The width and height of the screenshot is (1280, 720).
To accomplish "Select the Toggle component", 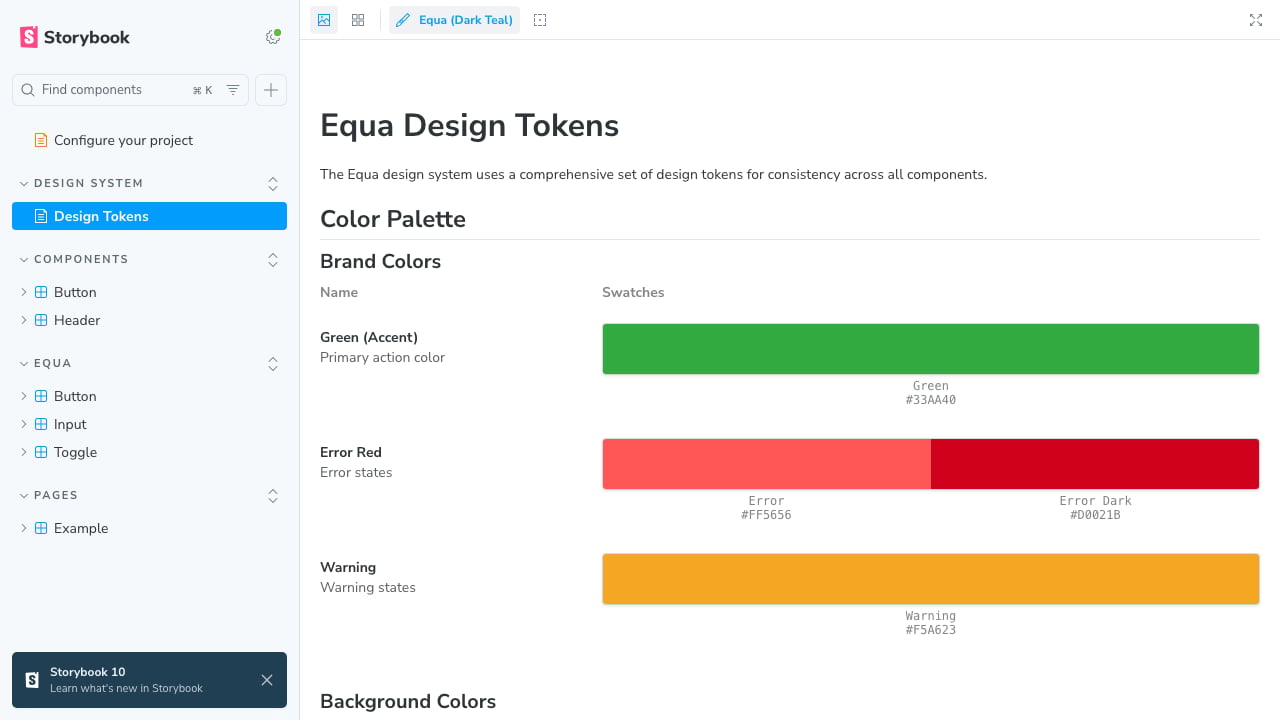I will (149, 452).
